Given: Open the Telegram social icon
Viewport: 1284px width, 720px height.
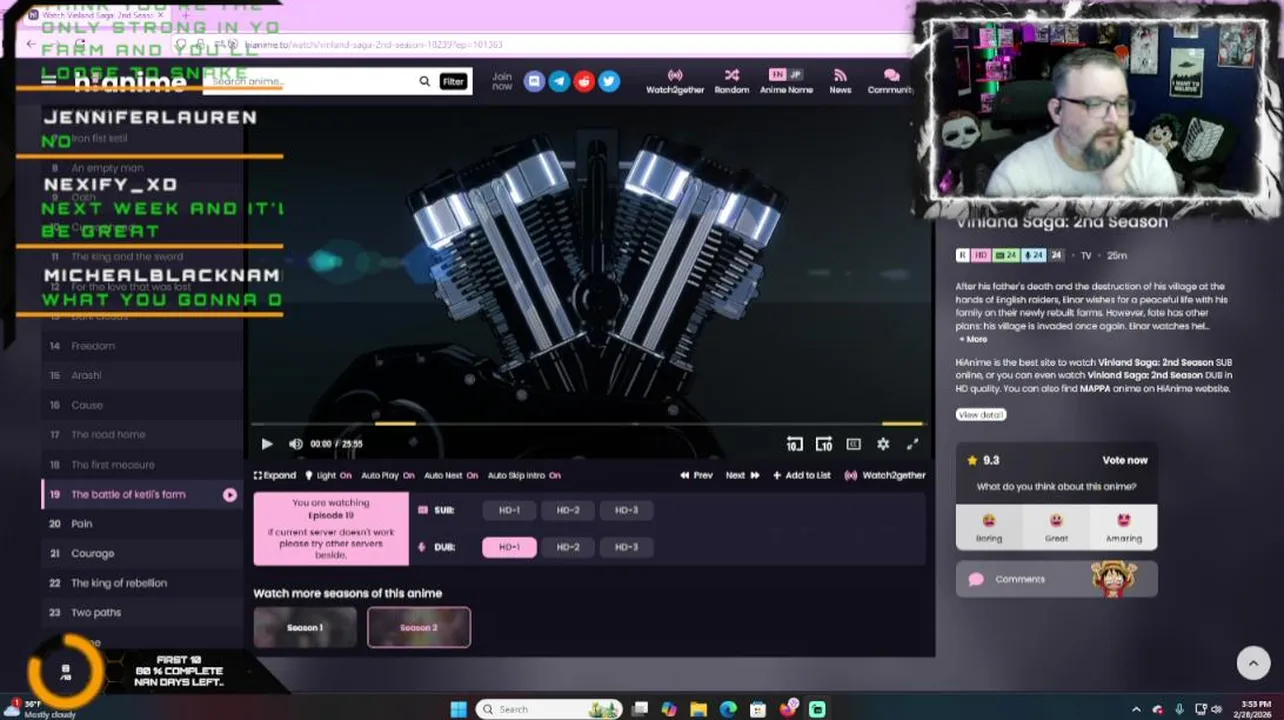Looking at the screenshot, I should click(559, 81).
